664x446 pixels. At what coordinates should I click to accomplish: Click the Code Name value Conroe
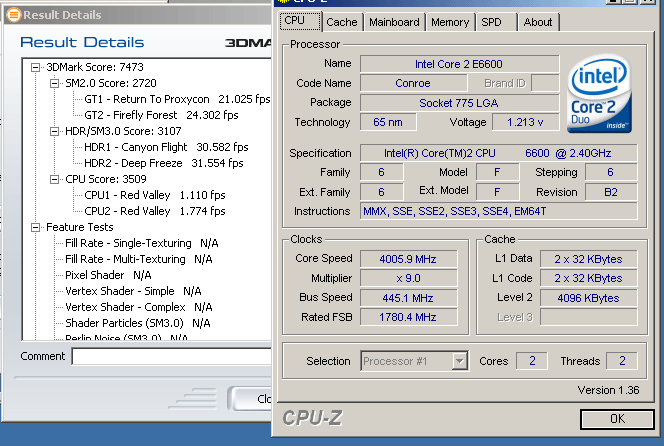point(414,83)
